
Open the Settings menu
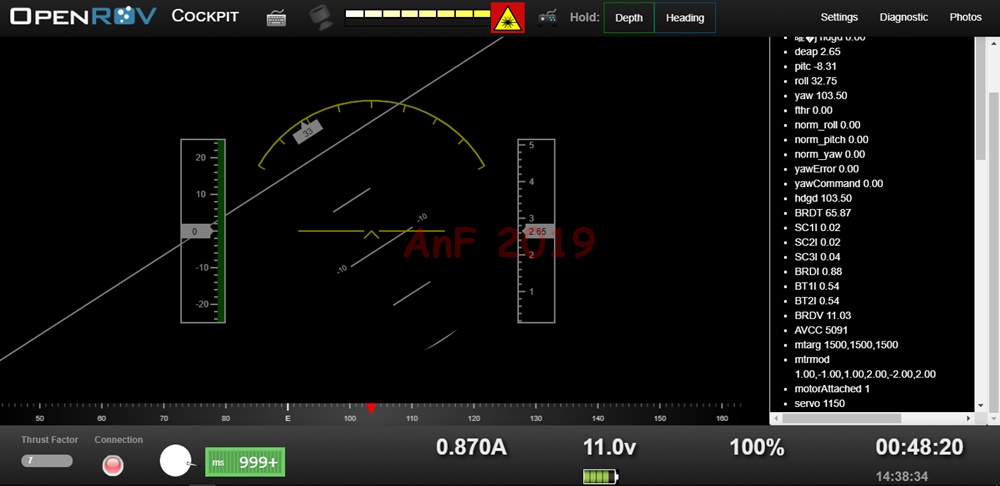839,17
